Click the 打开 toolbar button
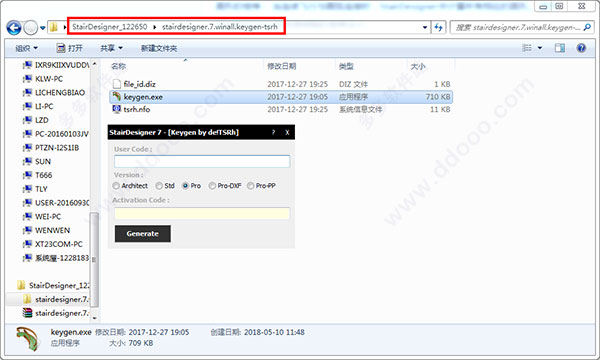The width and height of the screenshot is (600, 360). pos(70,48)
